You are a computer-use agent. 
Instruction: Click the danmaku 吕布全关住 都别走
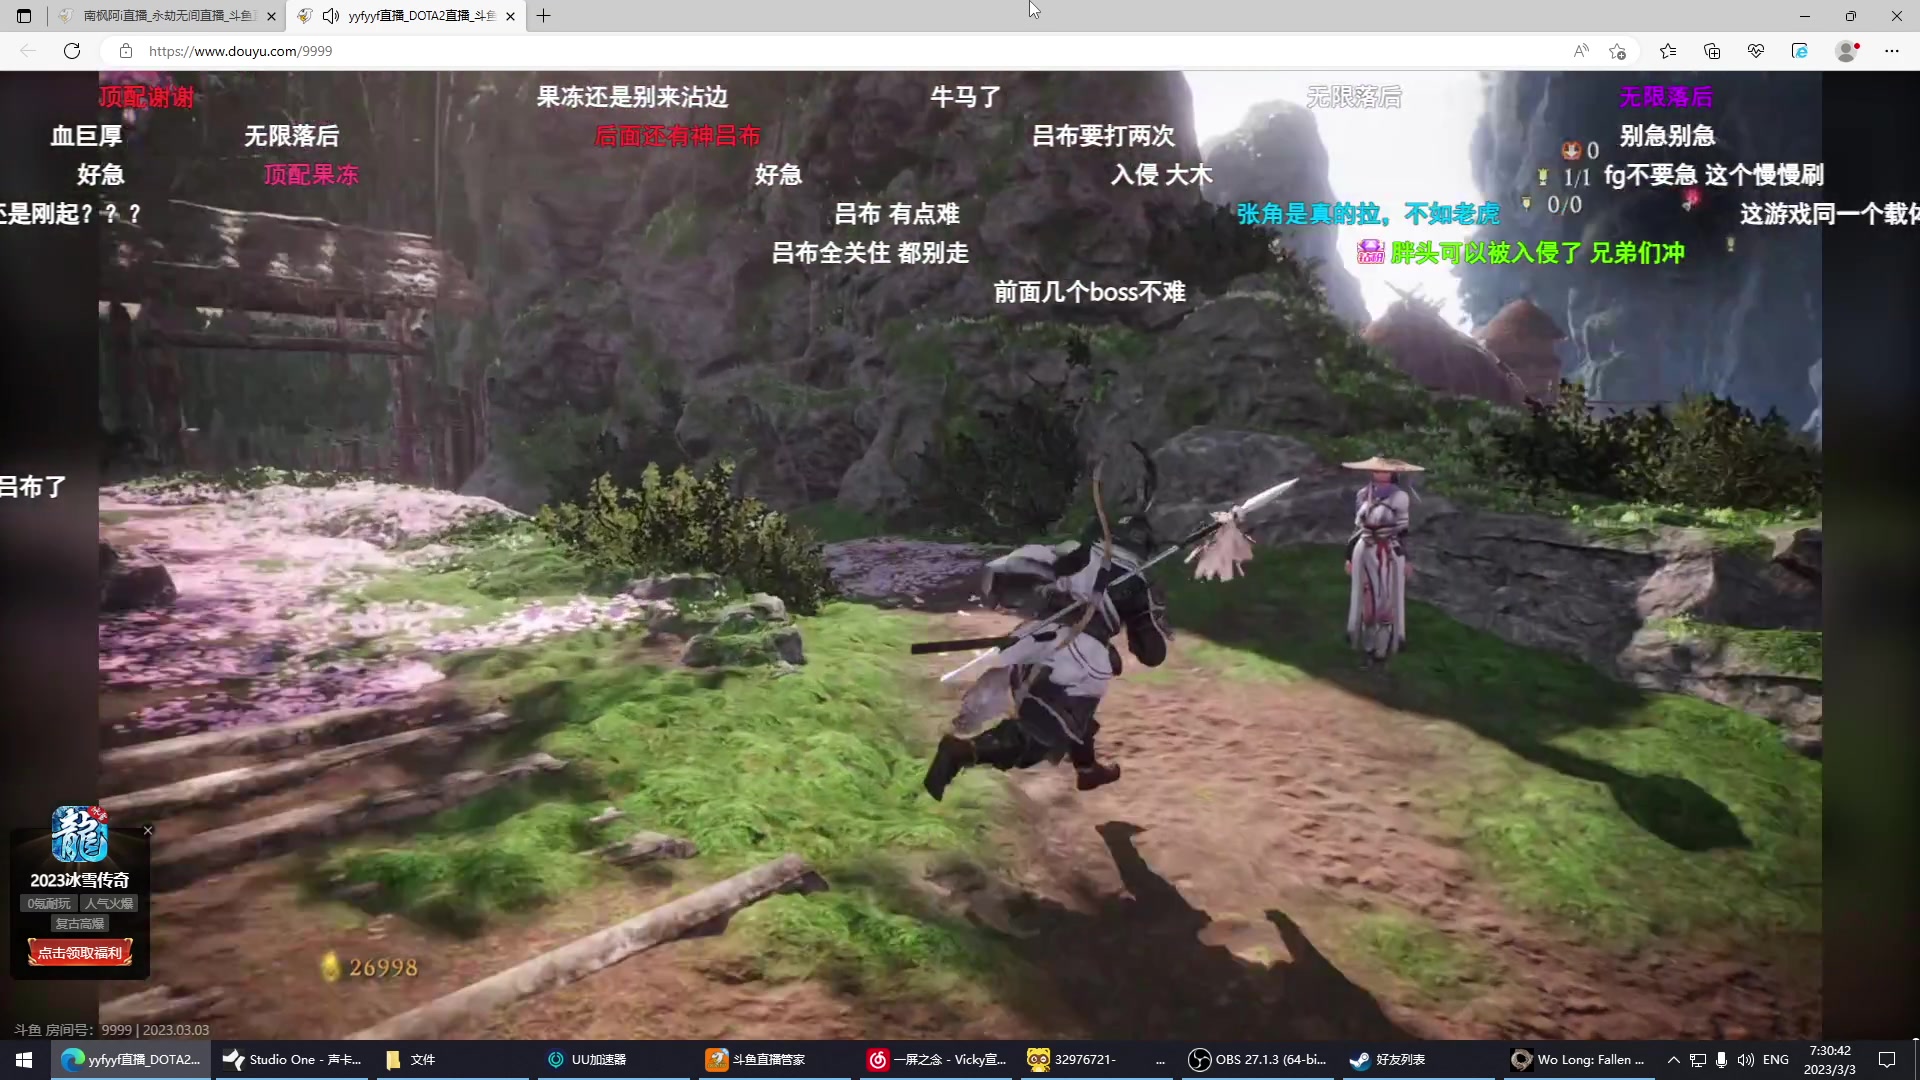pyautogui.click(x=870, y=253)
